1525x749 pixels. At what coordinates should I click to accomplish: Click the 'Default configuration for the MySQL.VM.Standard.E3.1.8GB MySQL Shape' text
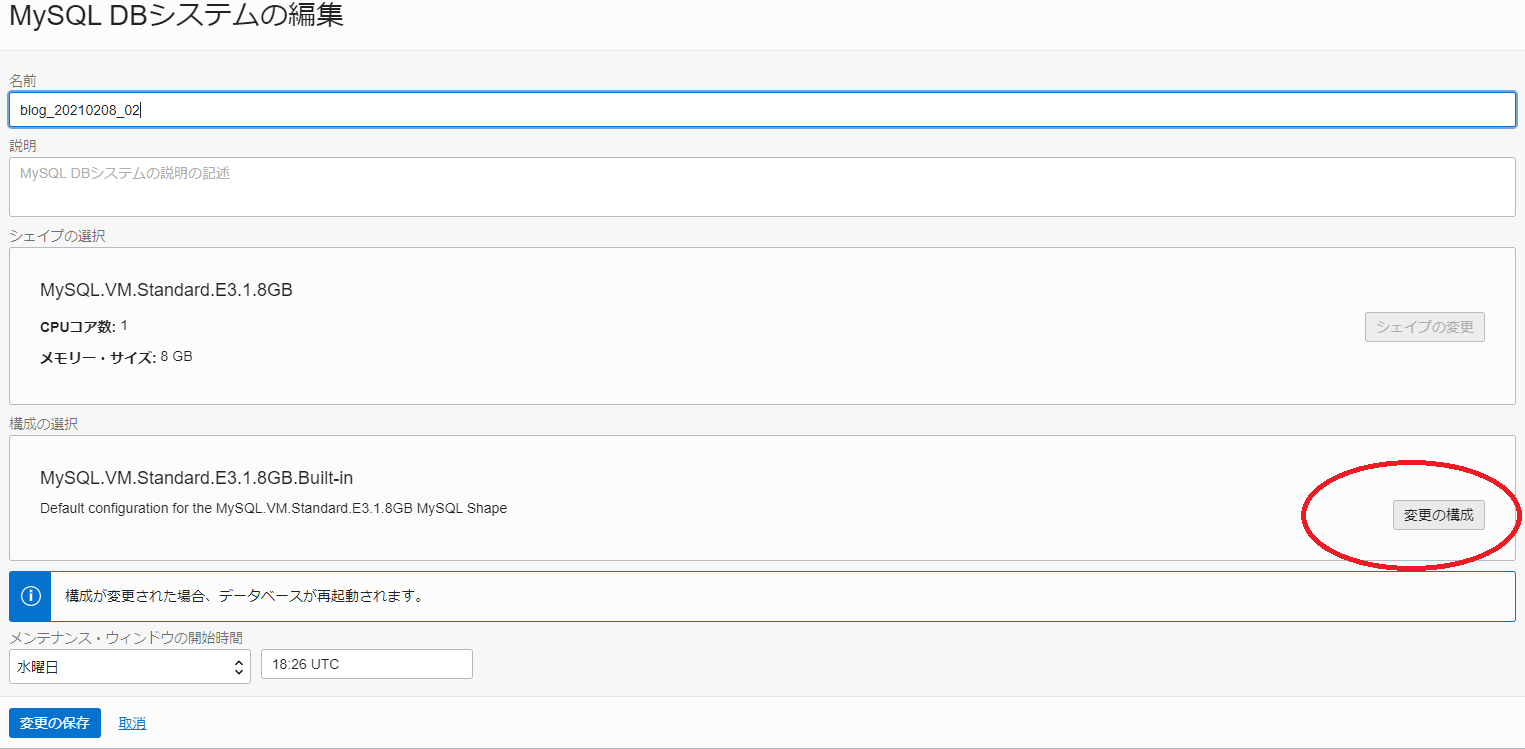point(273,508)
